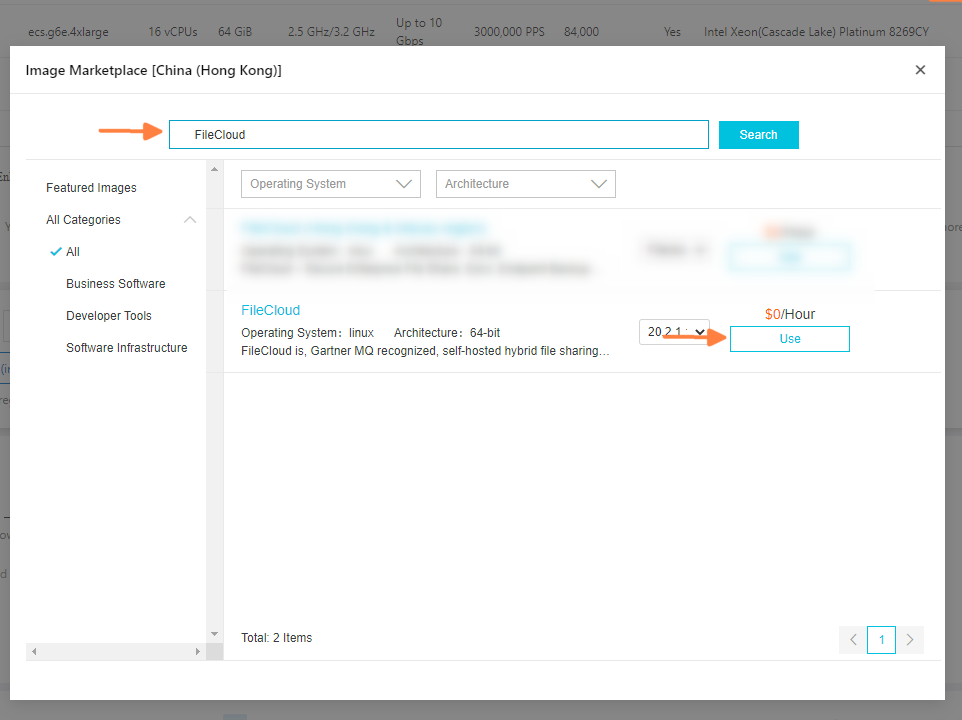Expand the Architecture filter dropdown
This screenshot has width=962, height=720.
click(x=525, y=184)
